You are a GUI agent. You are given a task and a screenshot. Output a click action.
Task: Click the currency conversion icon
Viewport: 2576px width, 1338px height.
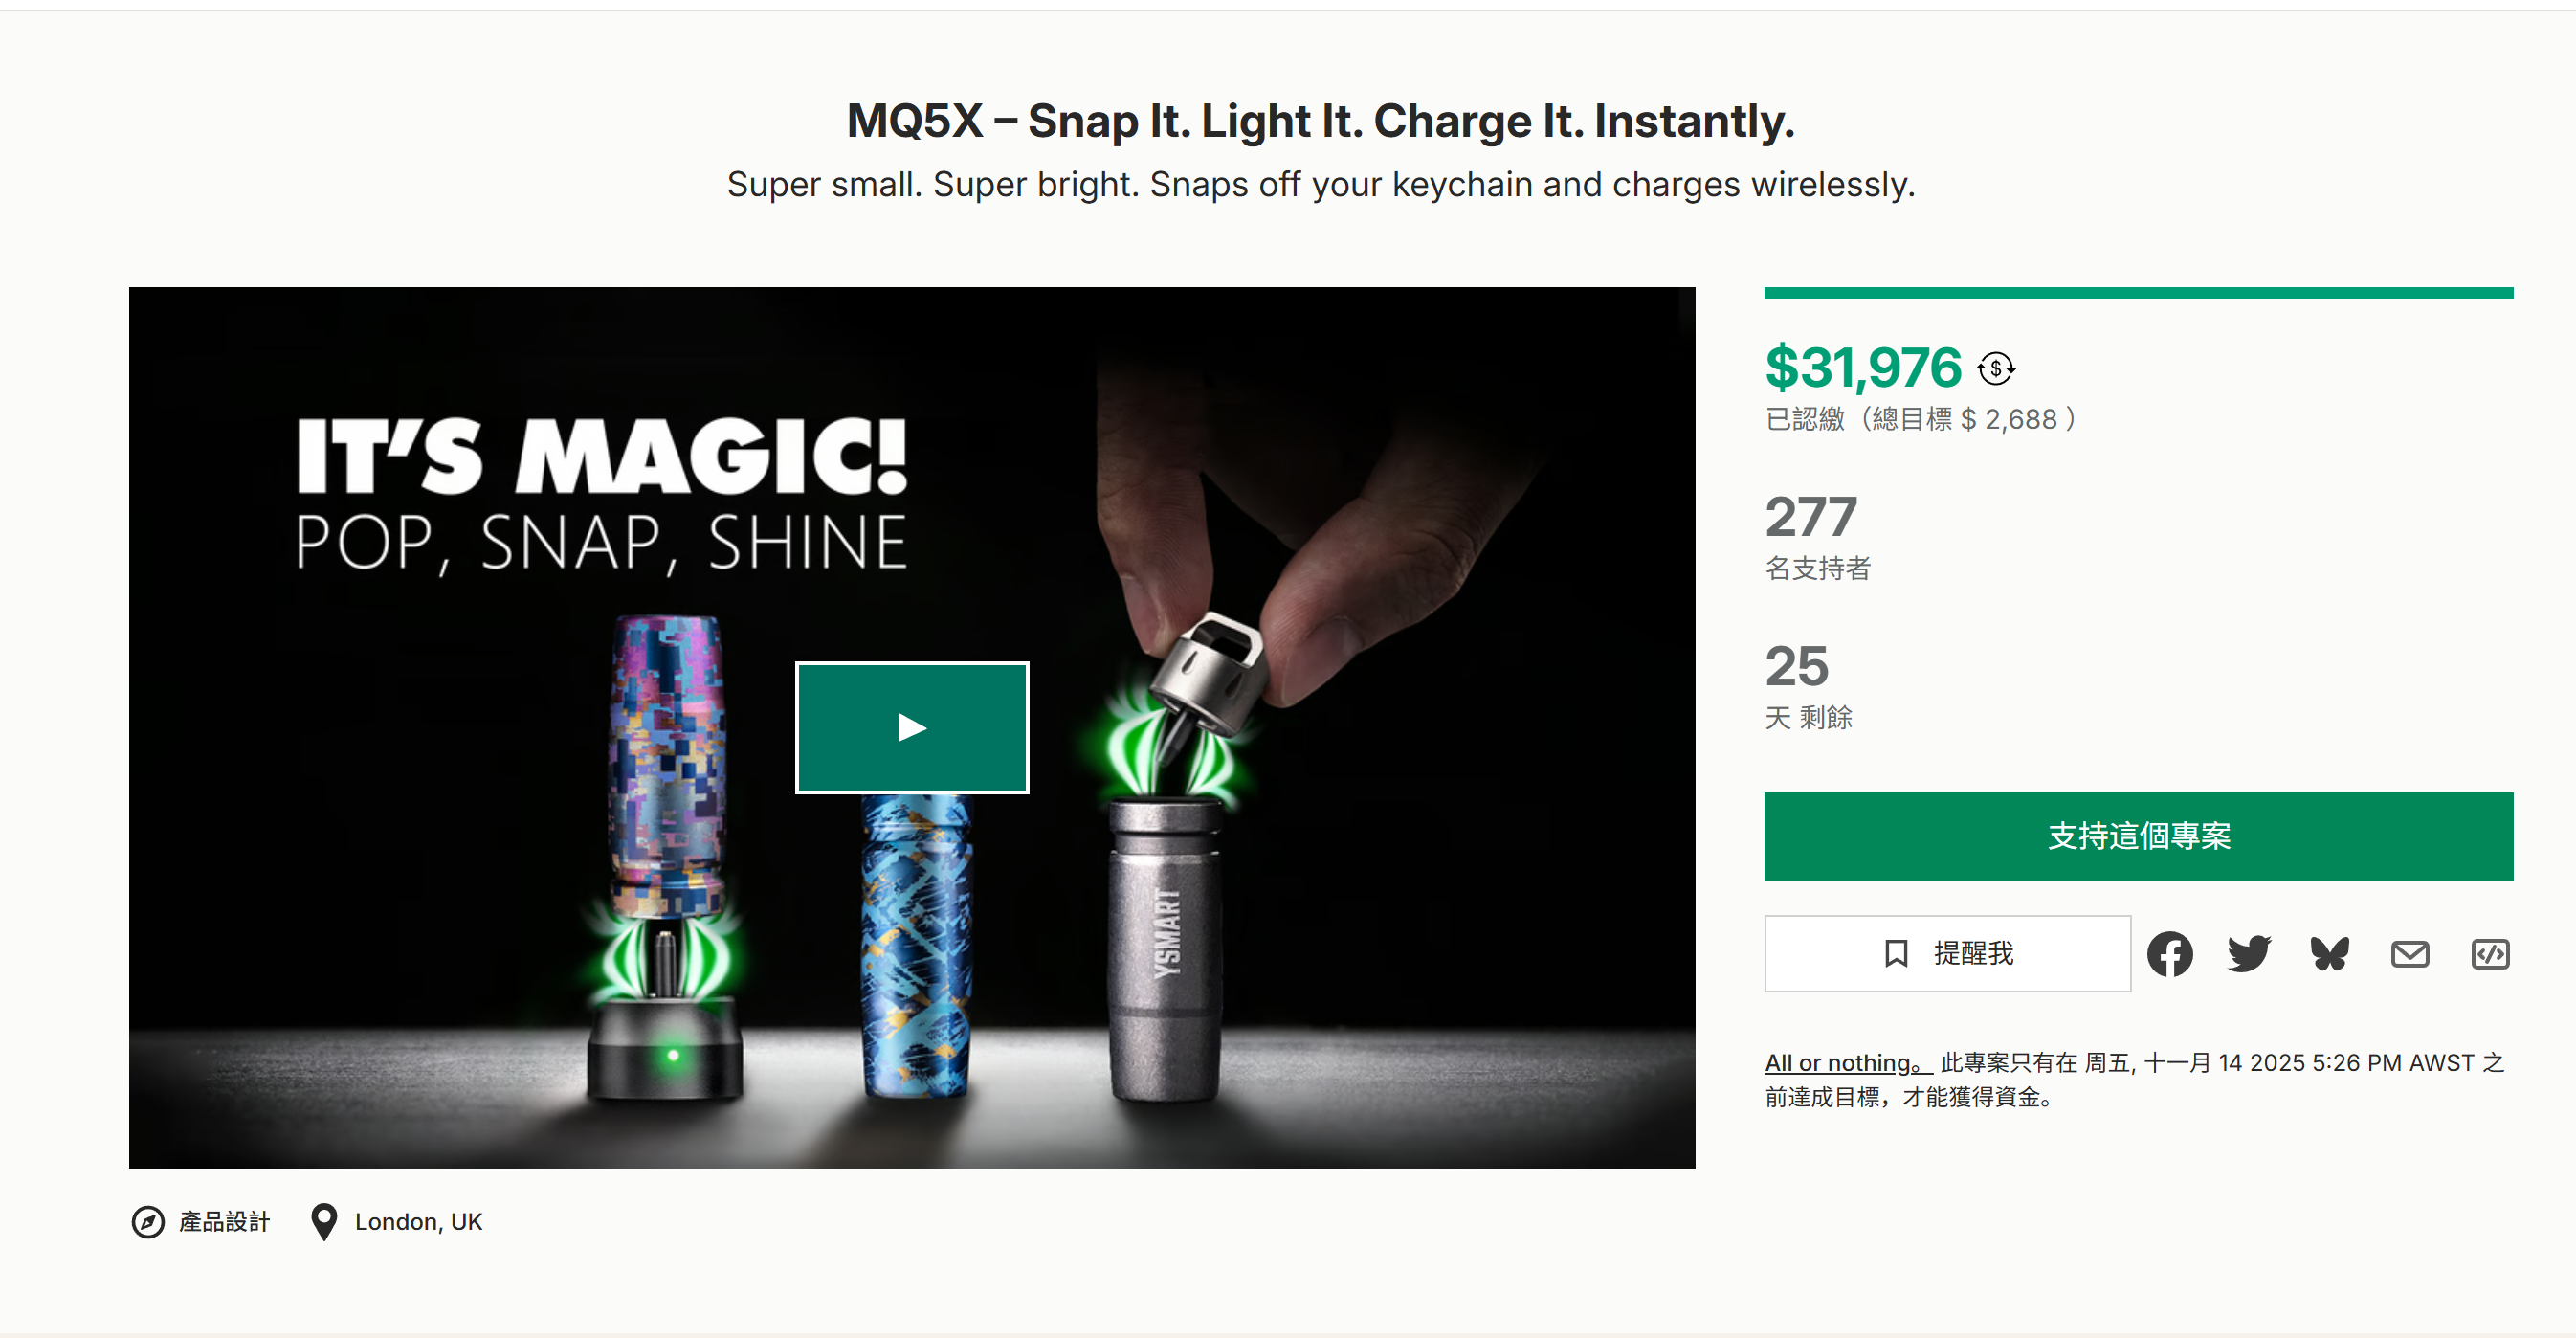[x=1996, y=368]
